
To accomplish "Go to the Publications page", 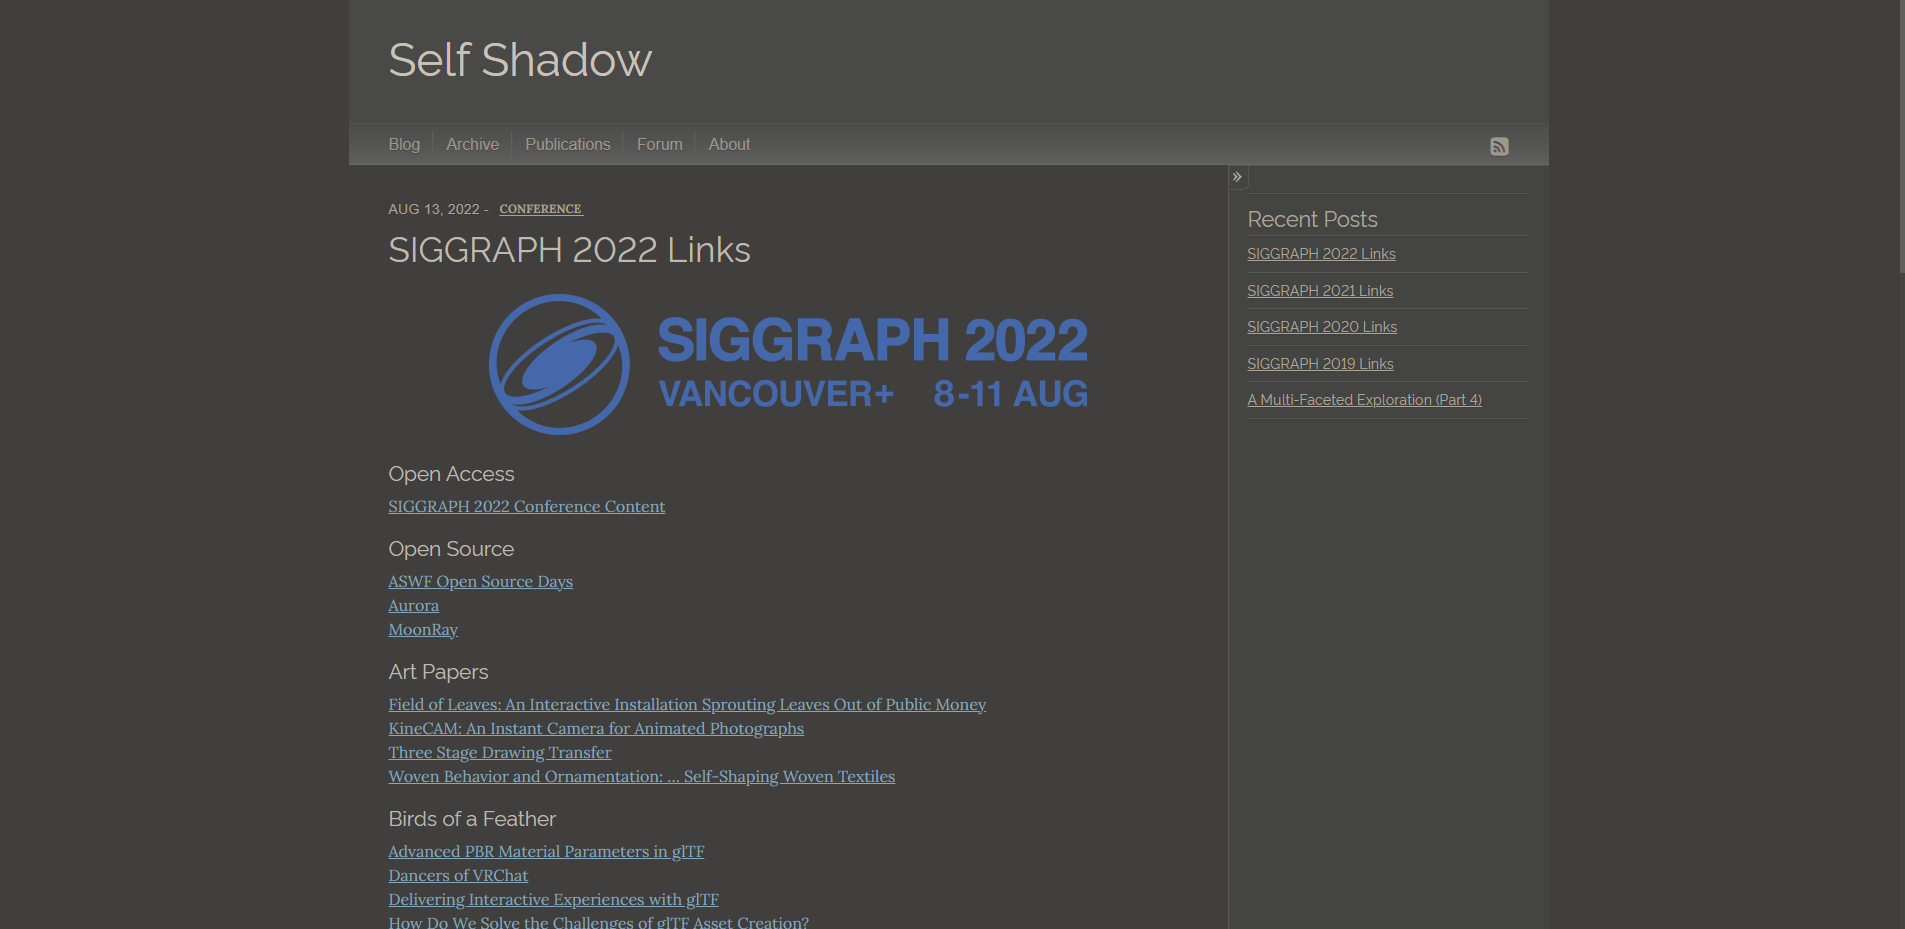I will [x=567, y=144].
